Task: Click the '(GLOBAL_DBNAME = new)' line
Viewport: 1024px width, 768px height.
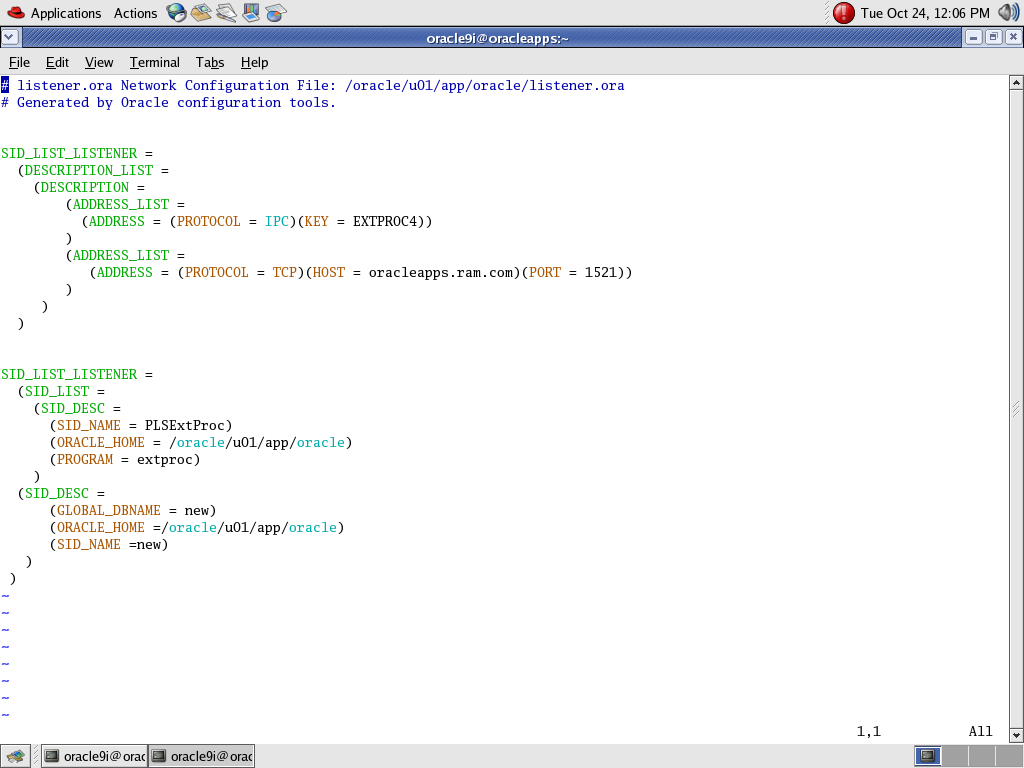Action: (133, 510)
